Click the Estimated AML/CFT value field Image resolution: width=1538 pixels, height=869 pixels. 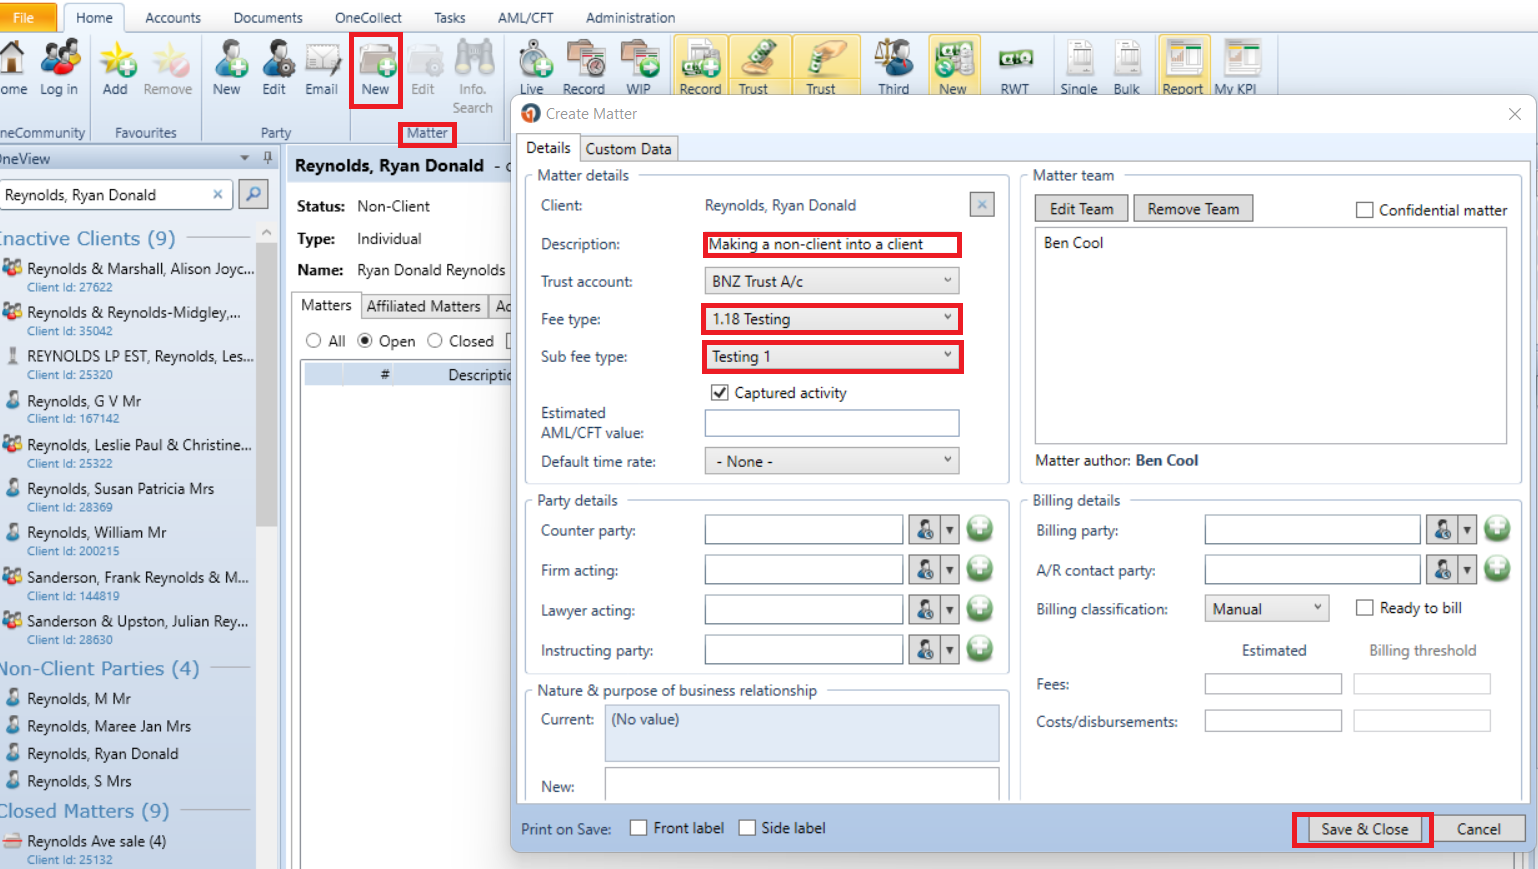point(832,423)
